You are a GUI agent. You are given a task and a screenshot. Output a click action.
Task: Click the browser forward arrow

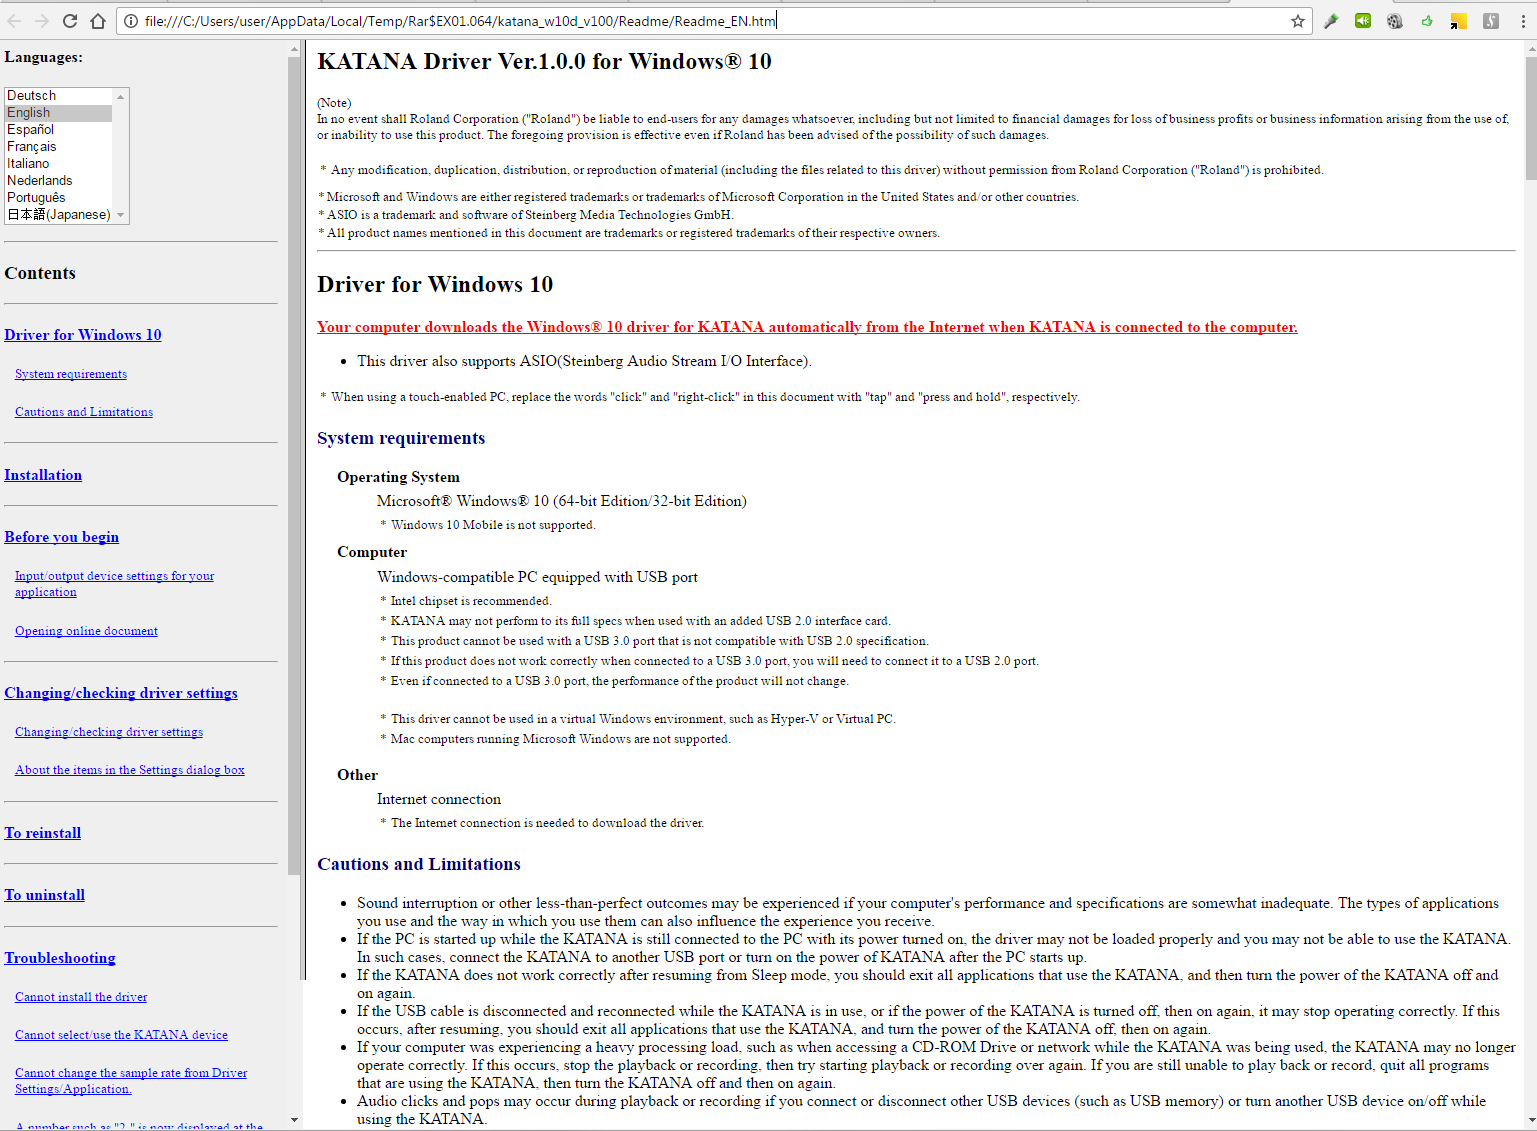point(41,21)
